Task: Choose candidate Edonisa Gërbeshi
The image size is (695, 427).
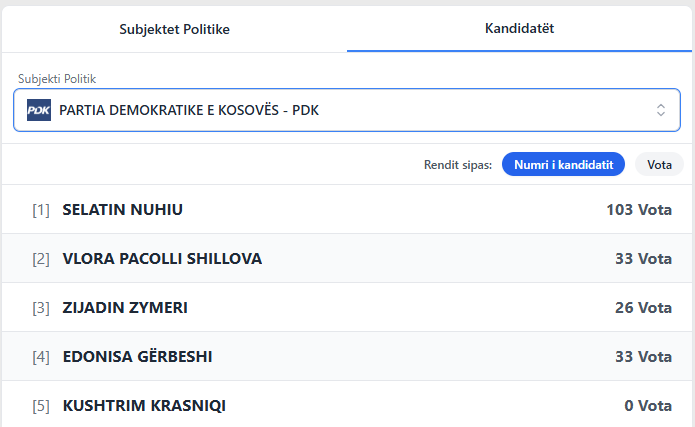Action: 137,356
